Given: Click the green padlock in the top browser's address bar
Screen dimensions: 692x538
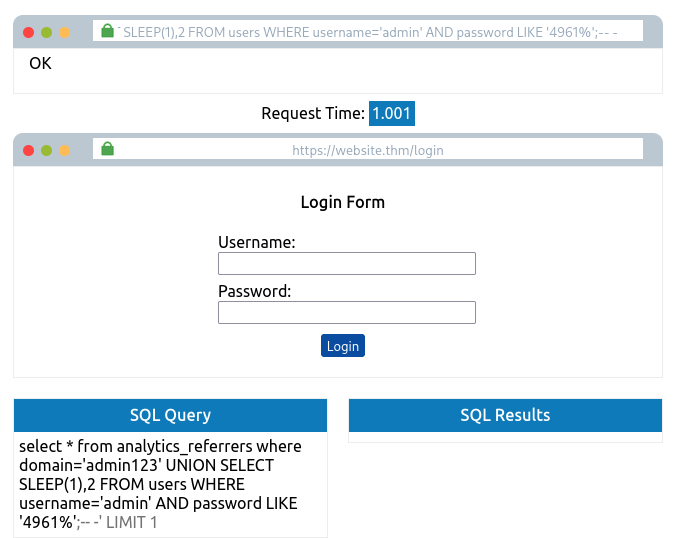Looking at the screenshot, I should click(107, 31).
